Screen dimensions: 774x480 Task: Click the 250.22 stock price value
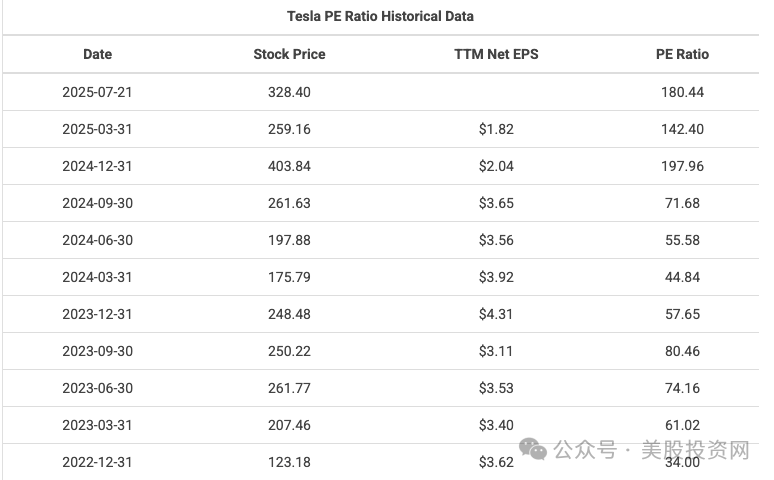click(289, 352)
